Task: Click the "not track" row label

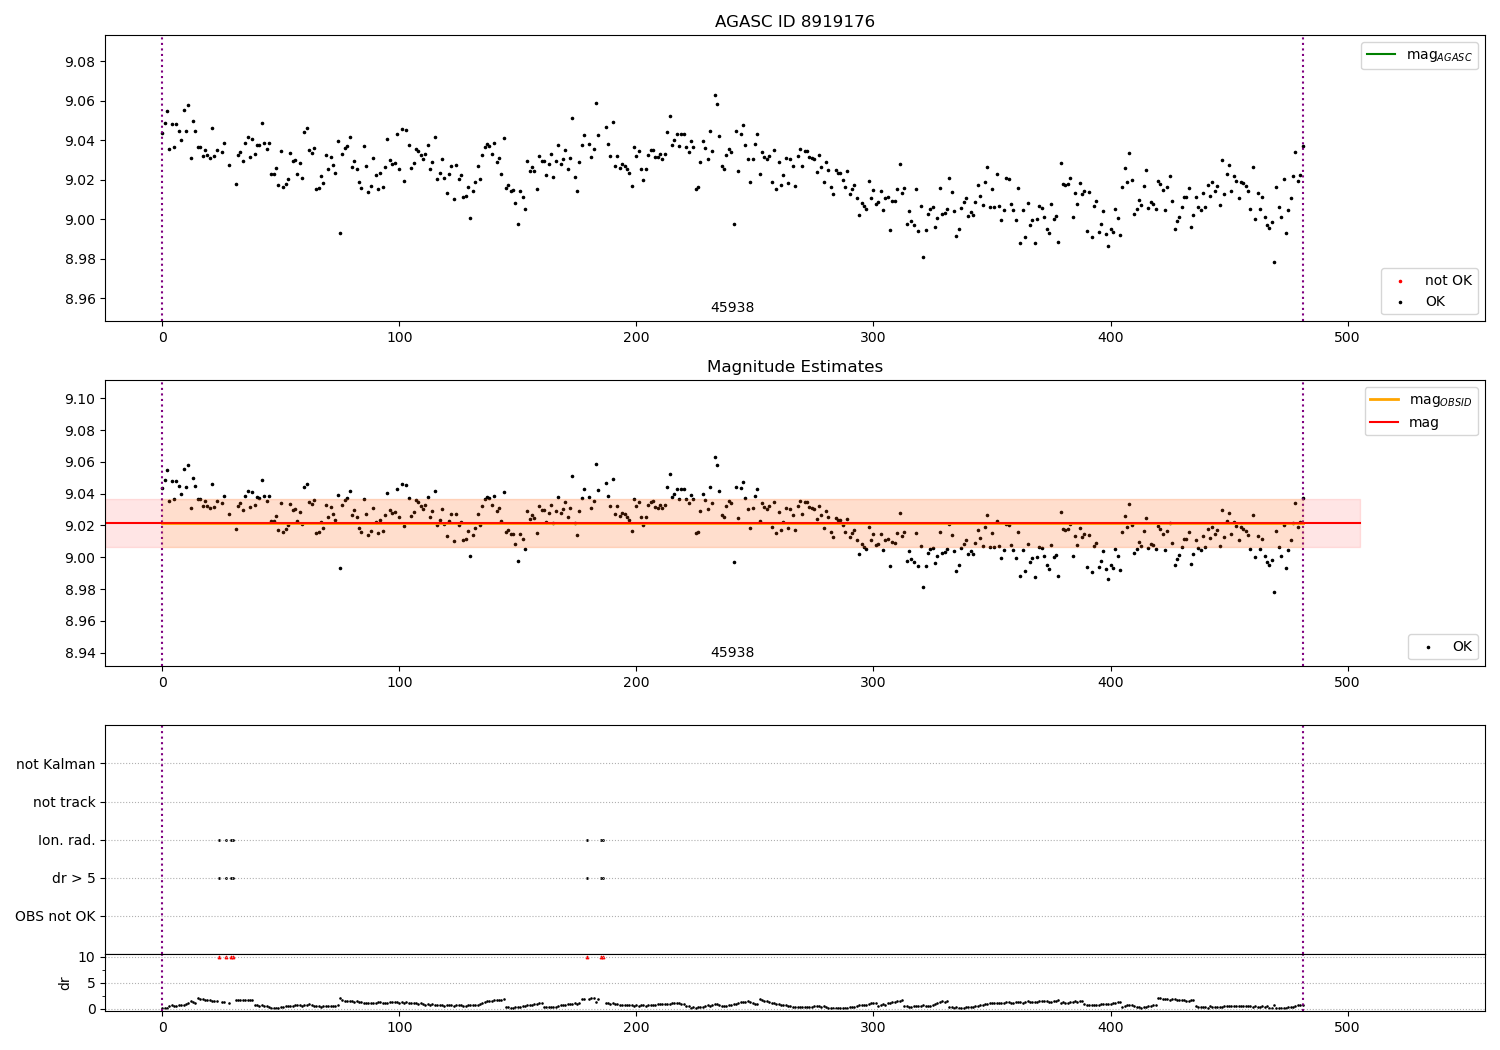Action: (x=64, y=802)
